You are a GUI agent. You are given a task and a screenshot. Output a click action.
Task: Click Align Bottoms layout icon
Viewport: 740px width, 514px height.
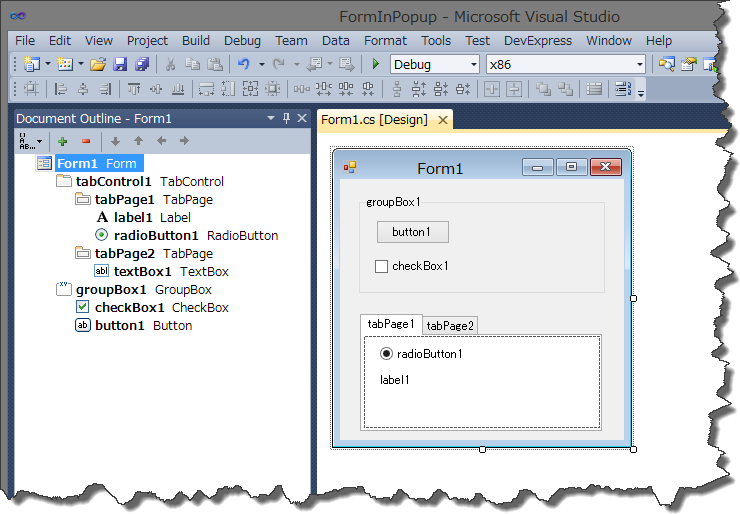pyautogui.click(x=178, y=89)
